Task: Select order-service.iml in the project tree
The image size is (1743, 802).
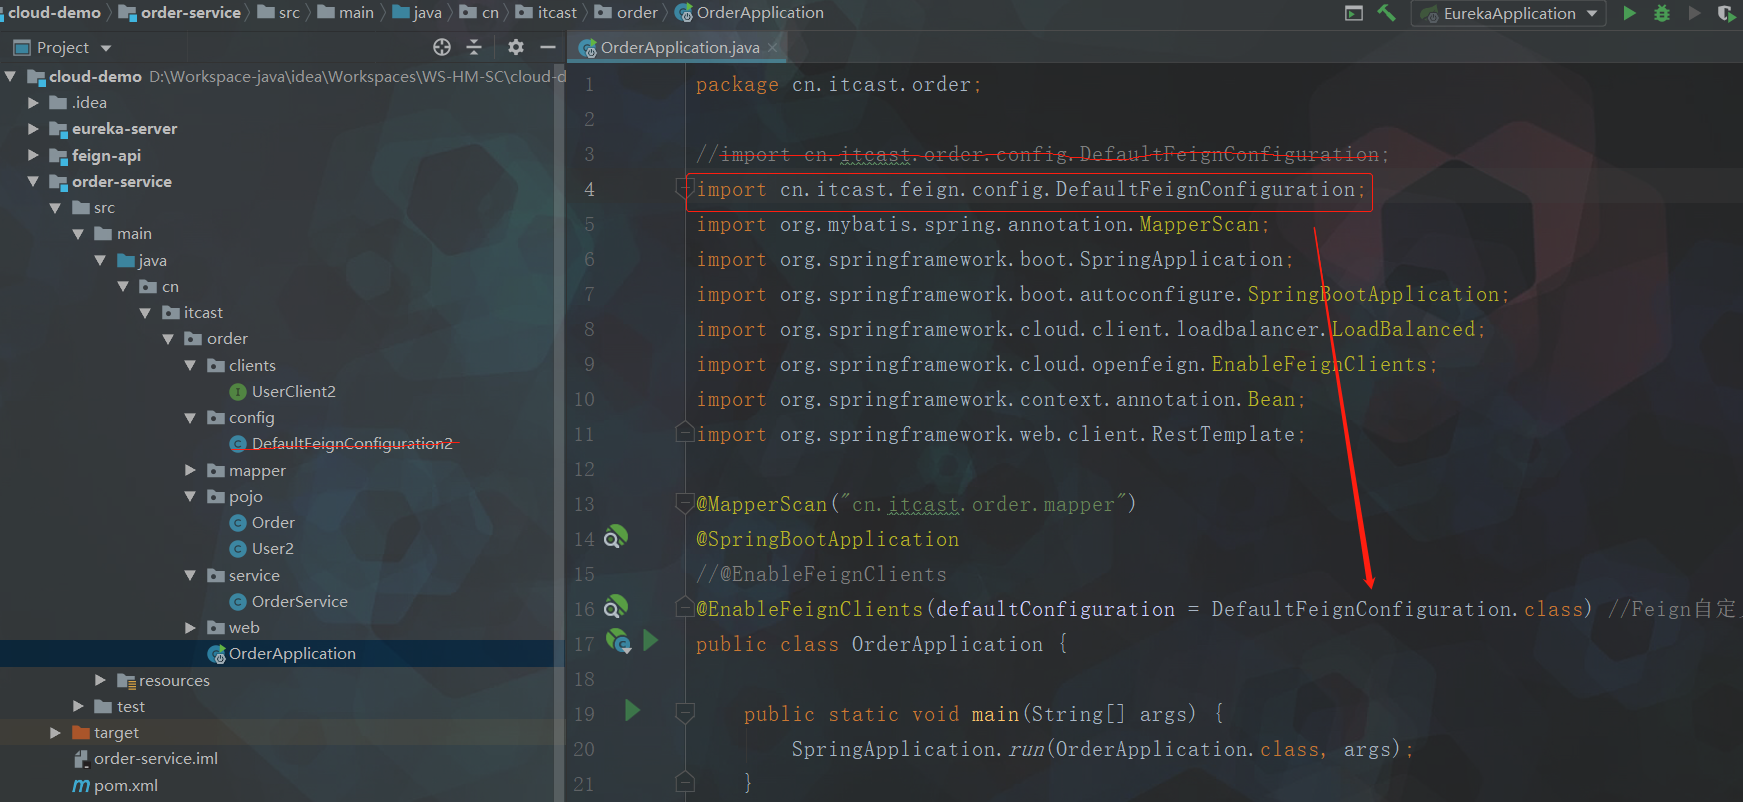Action: pyautogui.click(x=156, y=759)
